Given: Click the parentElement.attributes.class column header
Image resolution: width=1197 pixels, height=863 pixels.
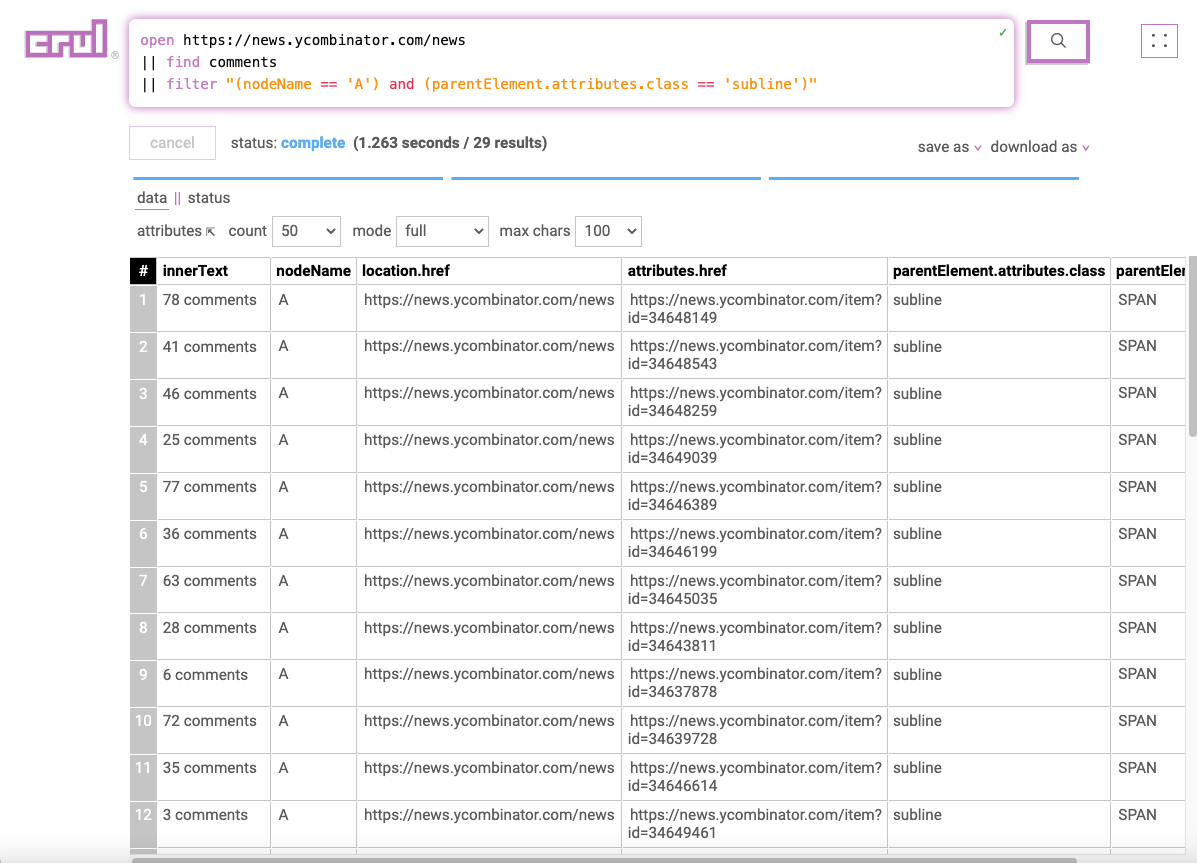Looking at the screenshot, I should [999, 271].
